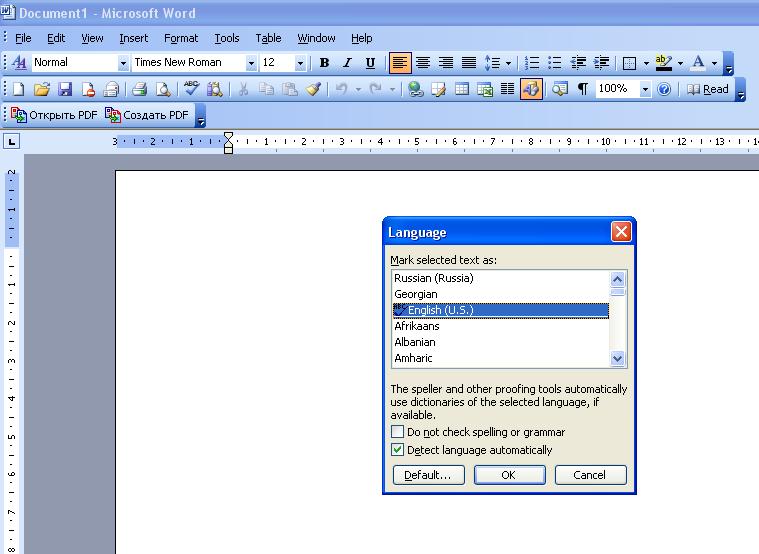Screen dimensions: 759x554
Task: Open the font size dropdown
Action: 300,63
